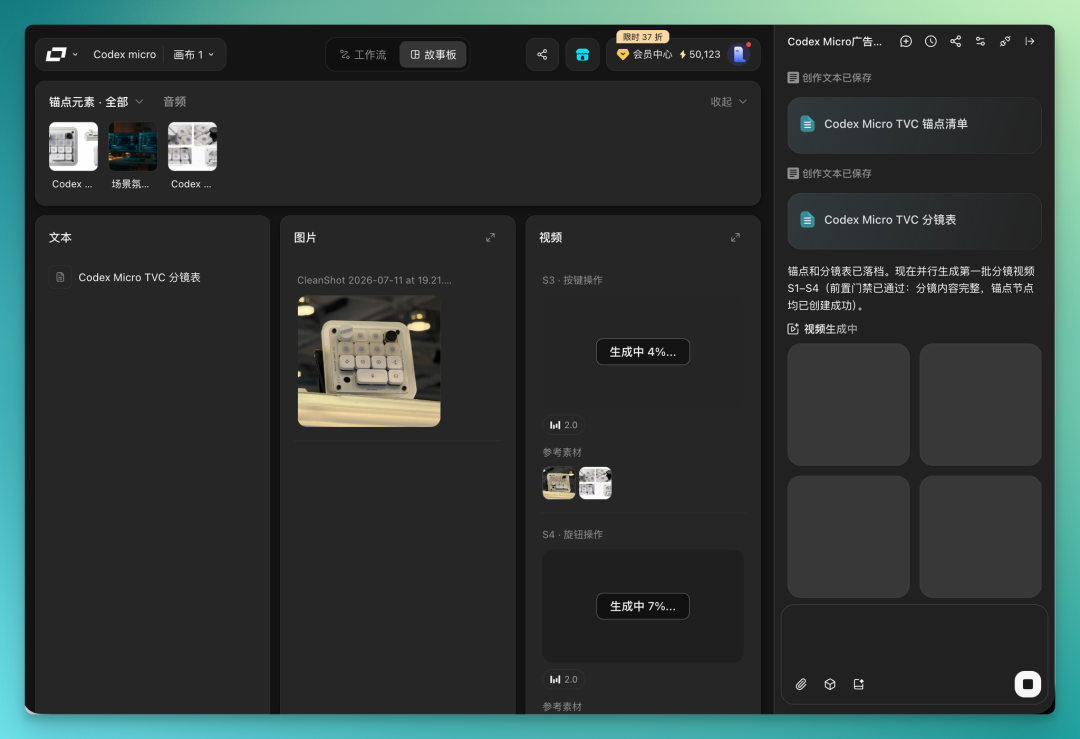Switch to the 故事板 tab
The height and width of the screenshot is (739, 1080).
point(433,54)
